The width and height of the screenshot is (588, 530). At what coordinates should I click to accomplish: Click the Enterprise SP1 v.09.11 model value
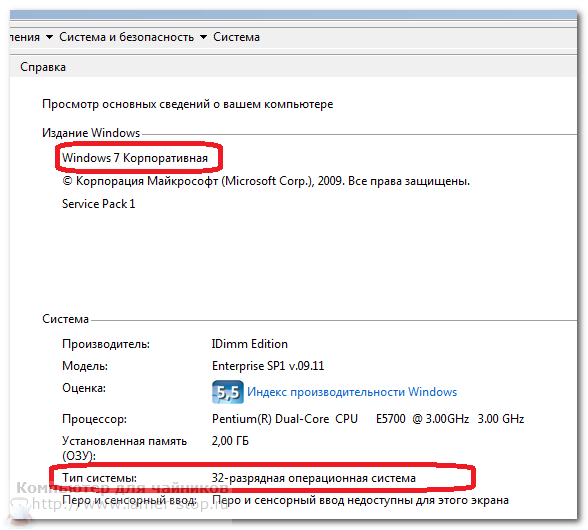pyautogui.click(x=268, y=366)
